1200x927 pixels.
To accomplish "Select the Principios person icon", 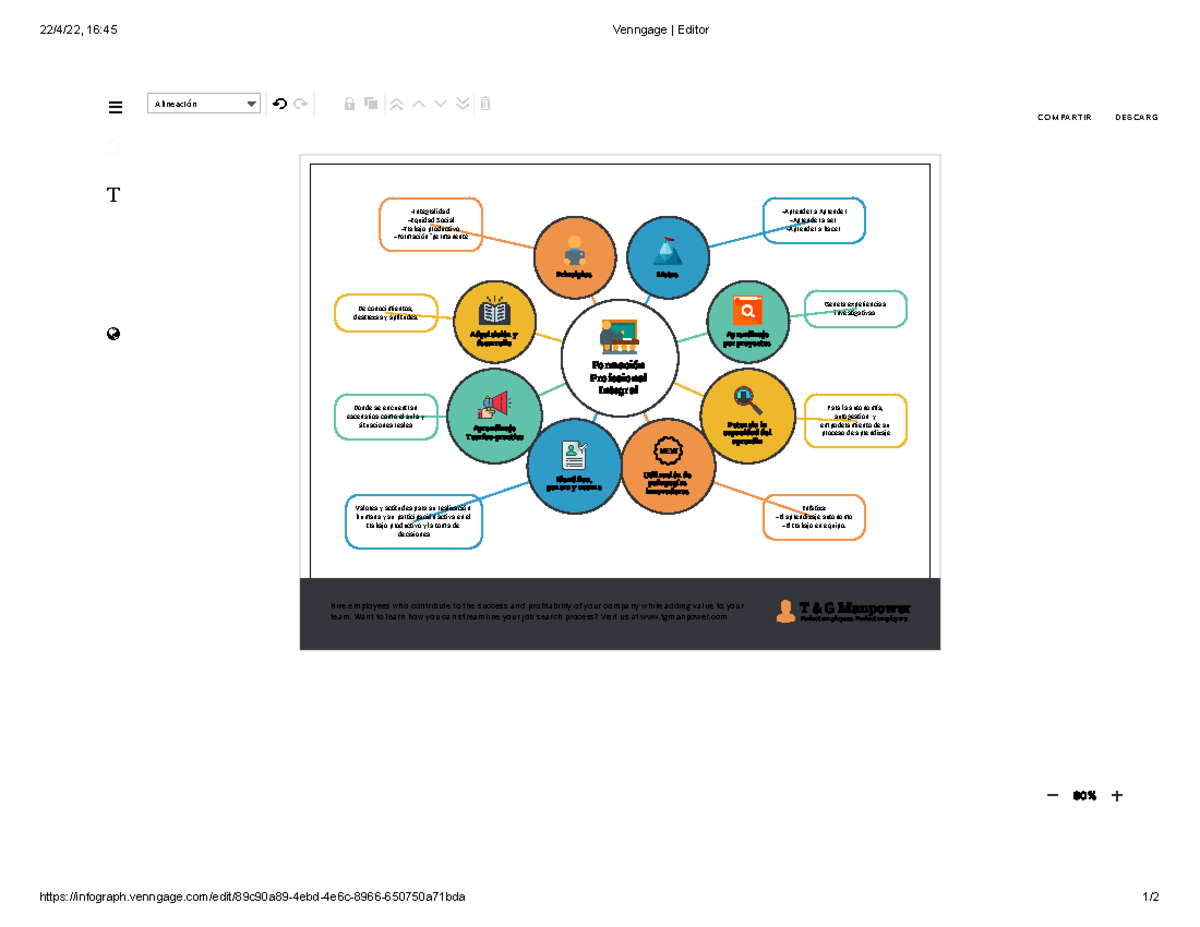I will tap(574, 248).
